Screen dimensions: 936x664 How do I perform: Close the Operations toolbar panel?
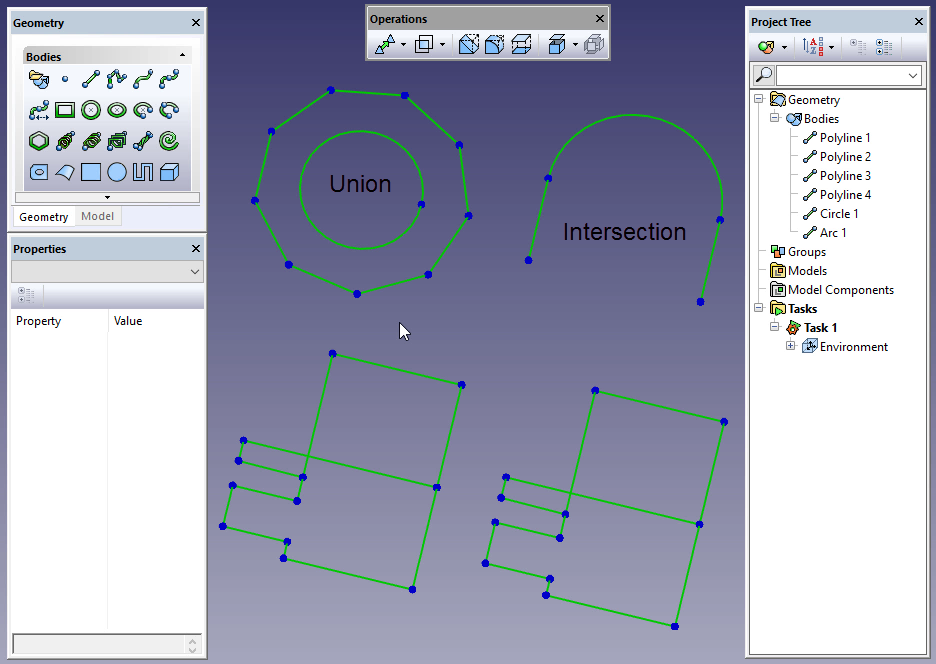coord(600,19)
